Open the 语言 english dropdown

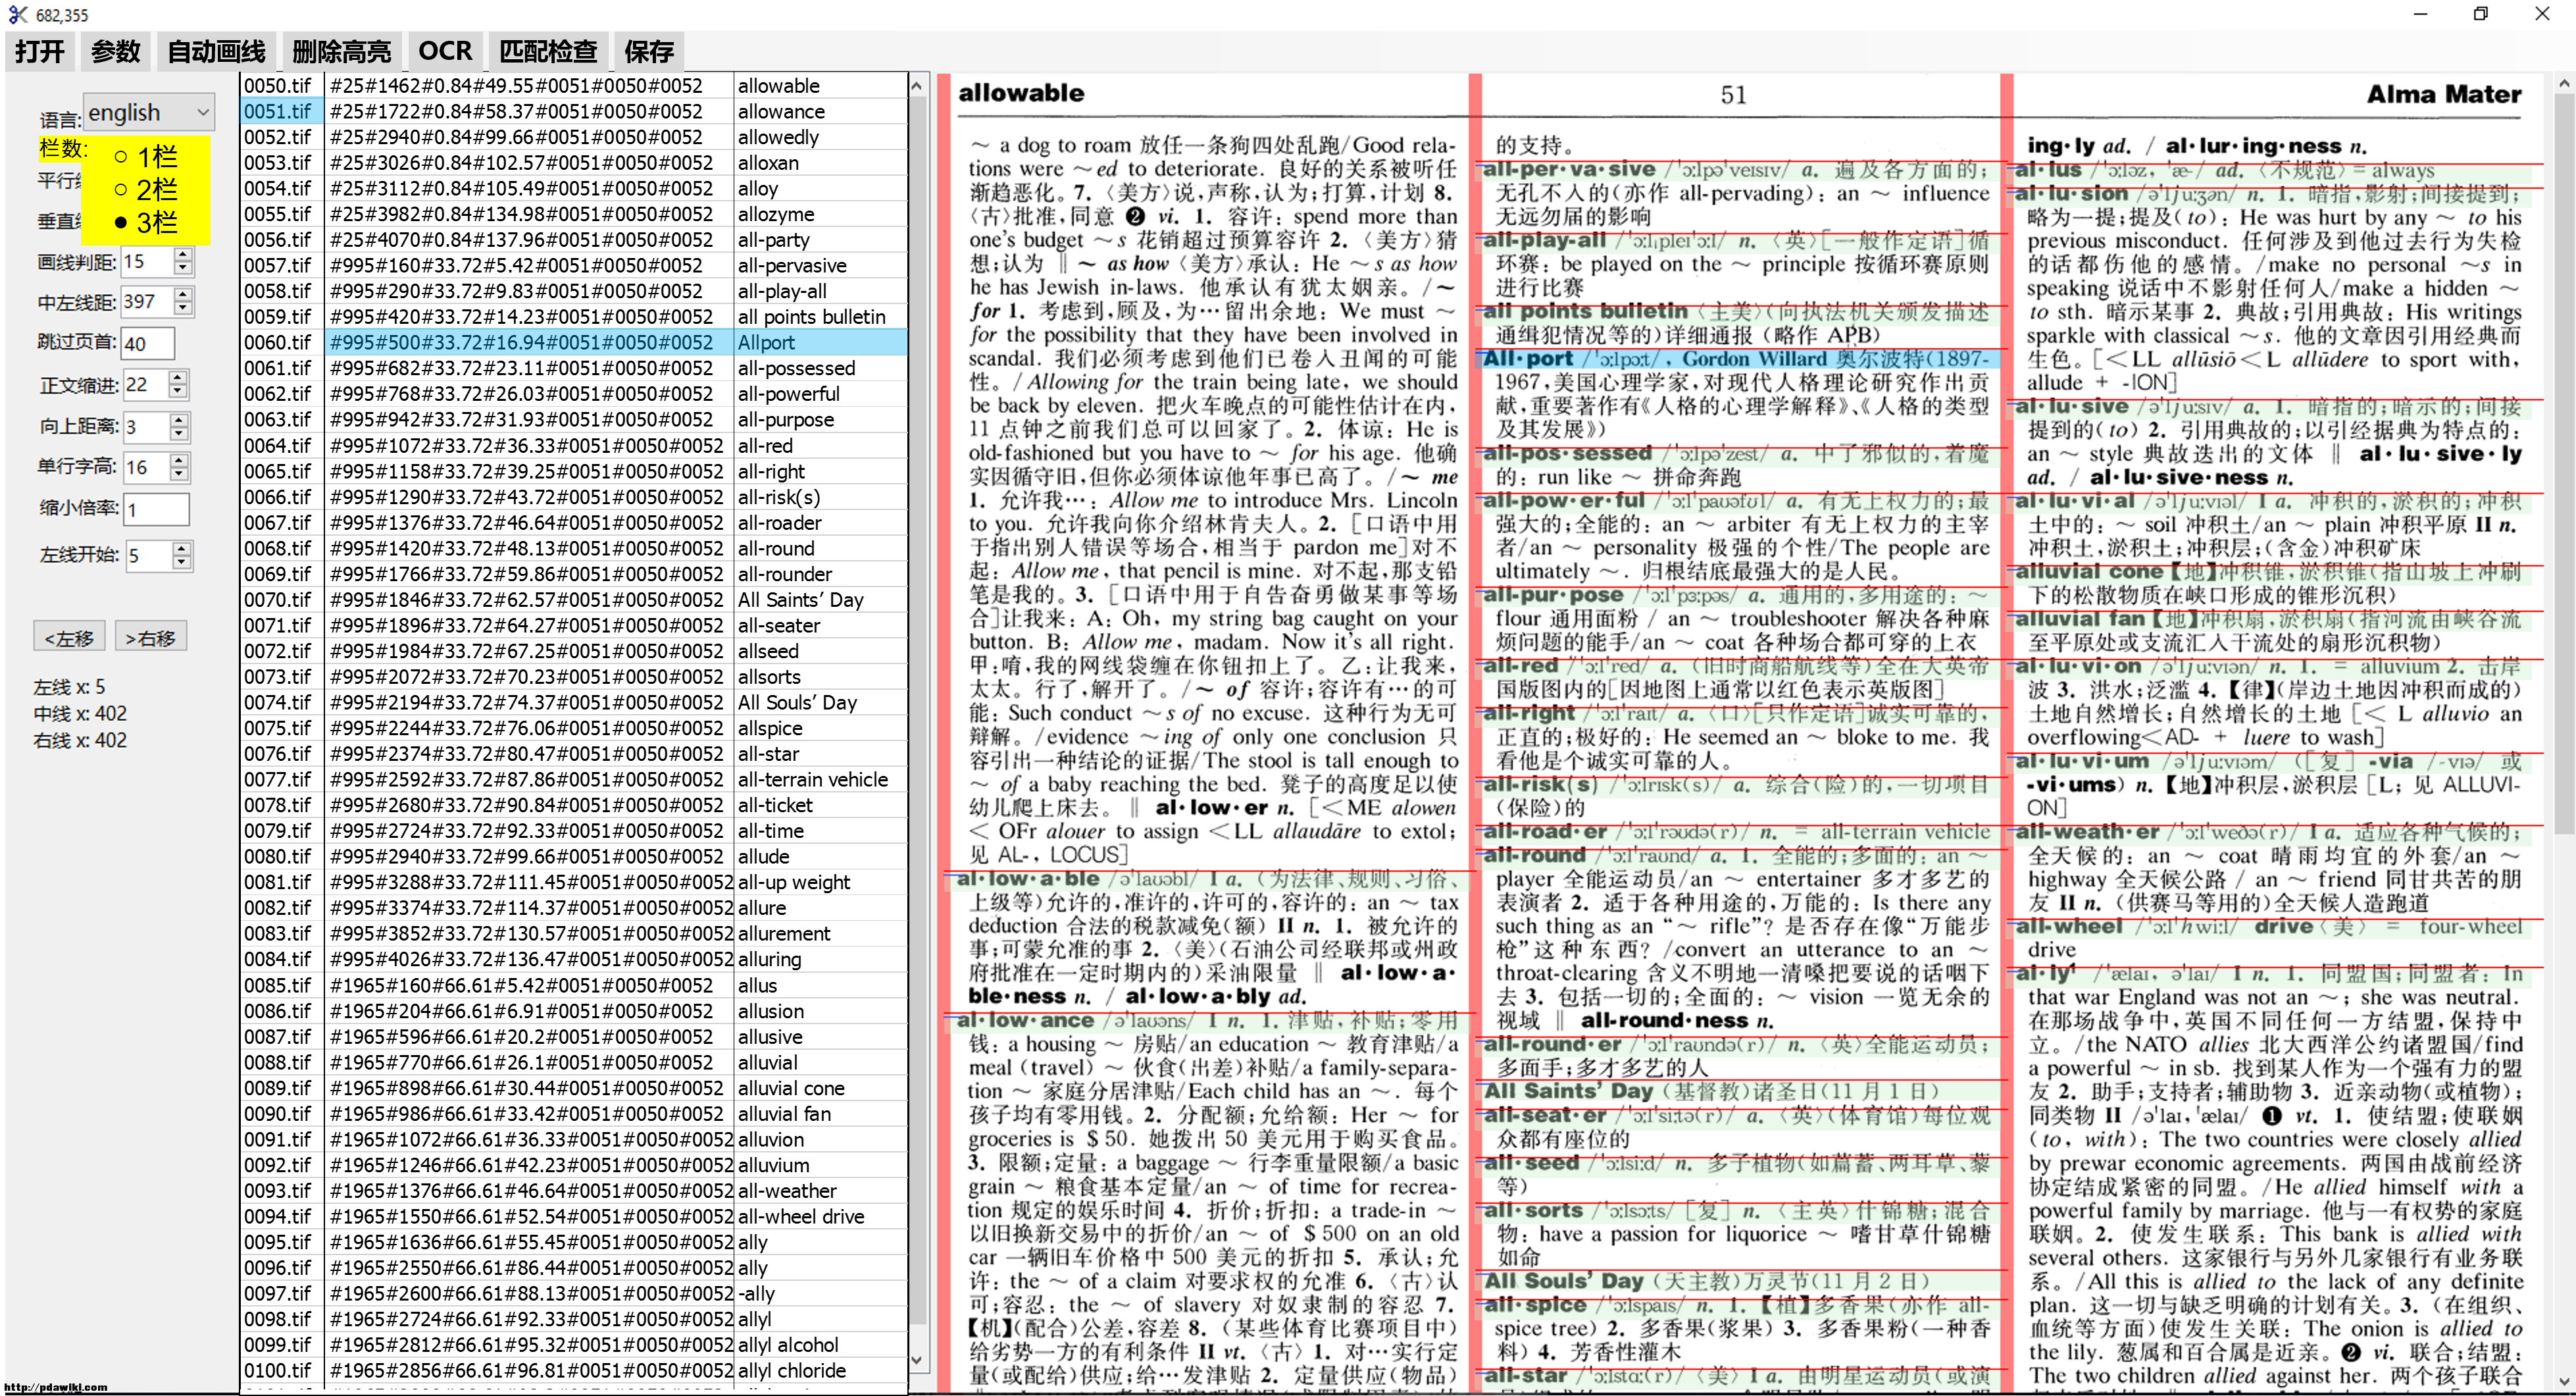pyautogui.click(x=149, y=112)
